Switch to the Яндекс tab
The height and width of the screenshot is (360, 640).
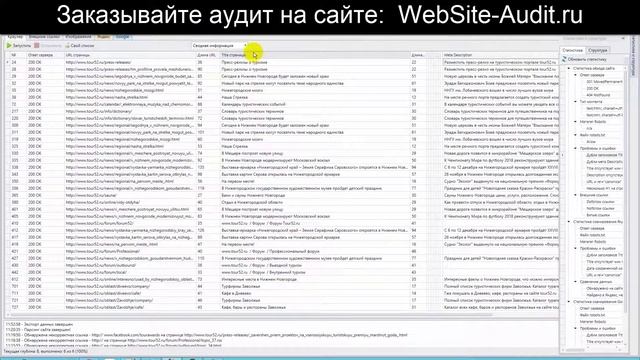click(104, 37)
